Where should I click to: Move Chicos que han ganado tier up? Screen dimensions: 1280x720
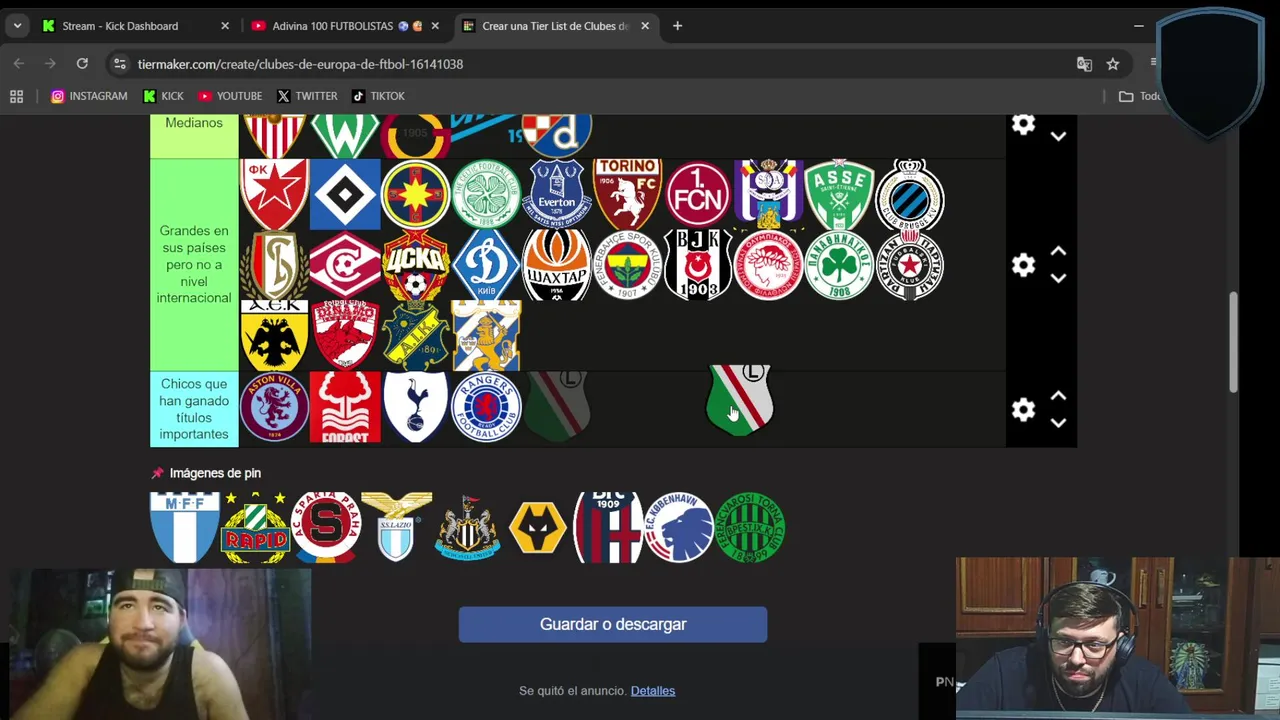[1058, 396]
